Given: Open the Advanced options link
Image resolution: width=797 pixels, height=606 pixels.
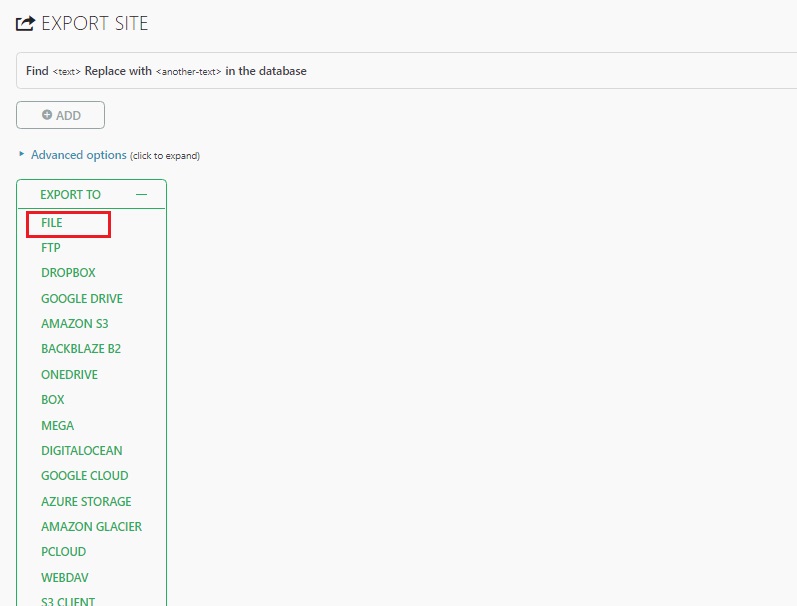Looking at the screenshot, I should (79, 155).
